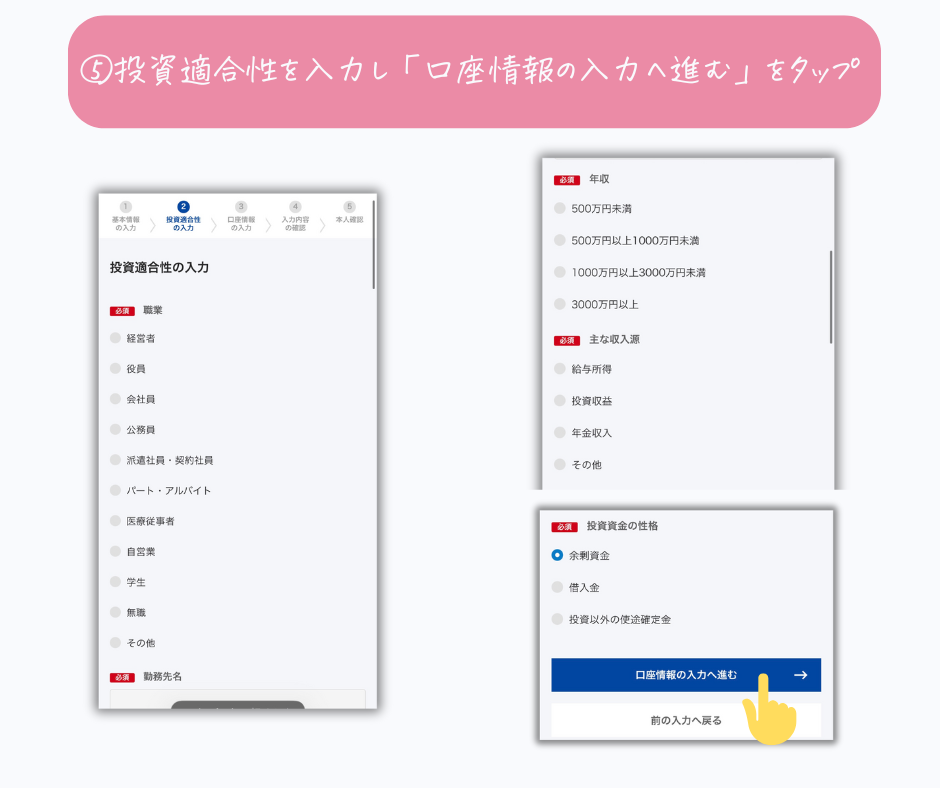Select the 余剰資金 radio button
This screenshot has height=788, width=940.
558,555
